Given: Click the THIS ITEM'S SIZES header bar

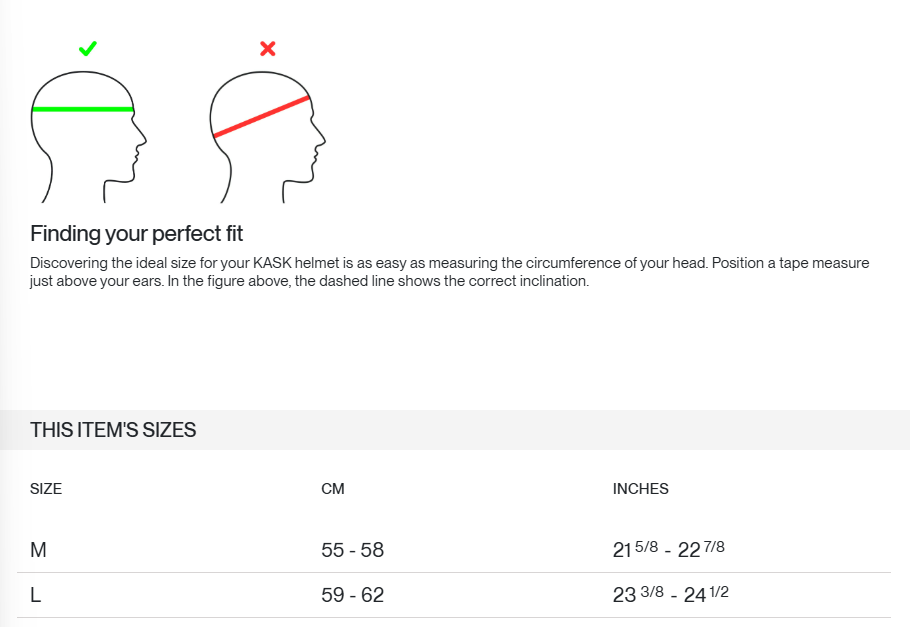Looking at the screenshot, I should point(455,430).
